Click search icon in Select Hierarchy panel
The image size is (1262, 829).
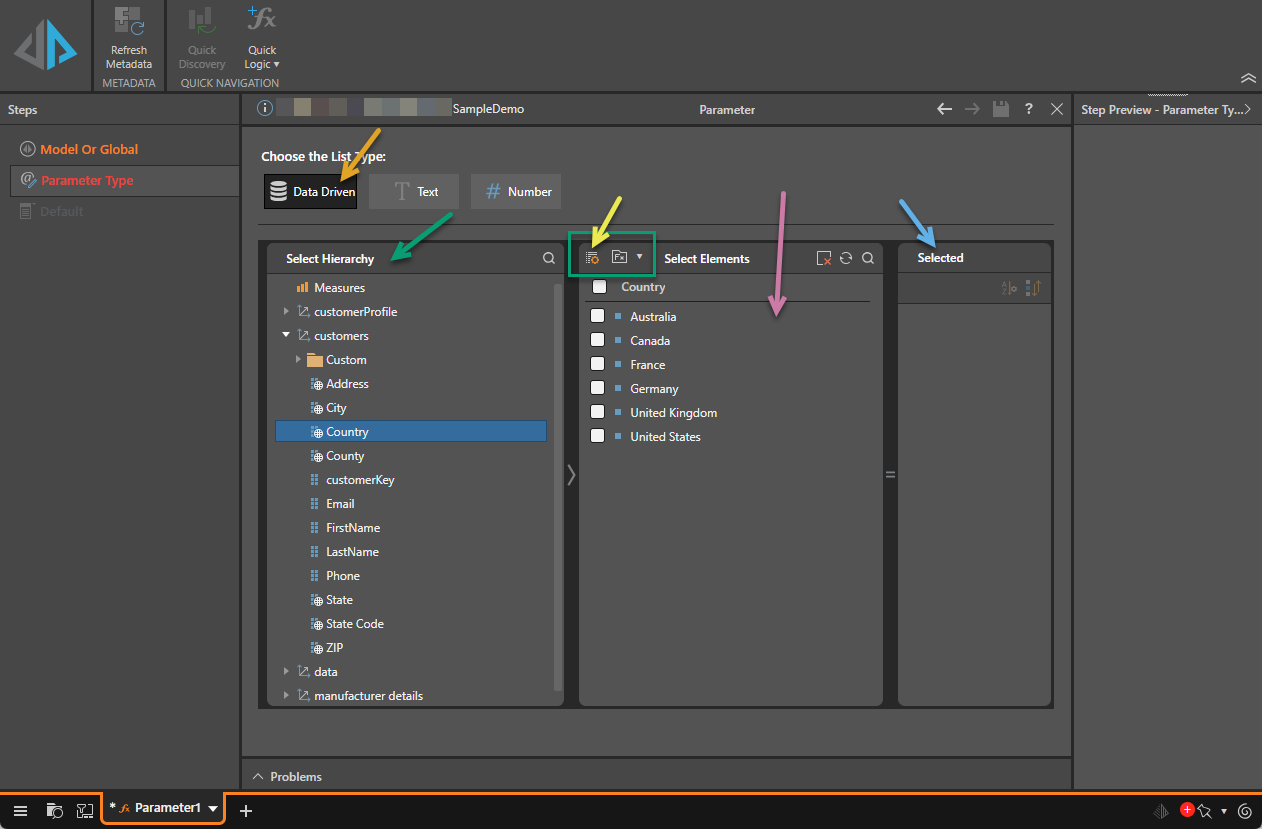(x=549, y=258)
